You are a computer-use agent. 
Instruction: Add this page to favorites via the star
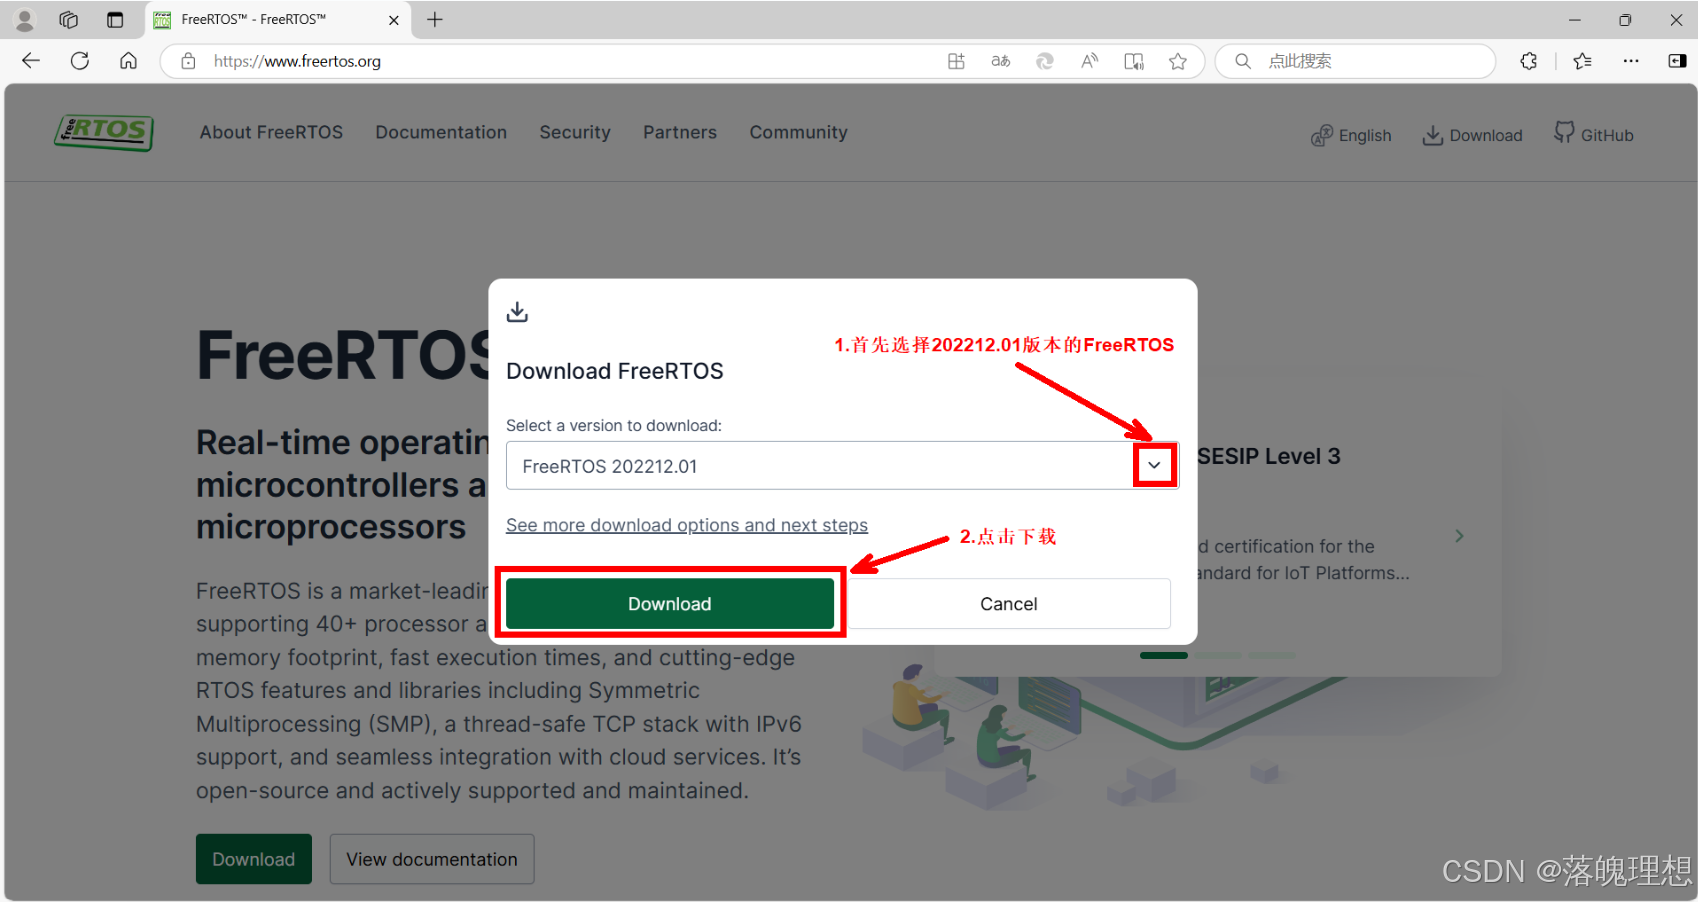coord(1178,61)
